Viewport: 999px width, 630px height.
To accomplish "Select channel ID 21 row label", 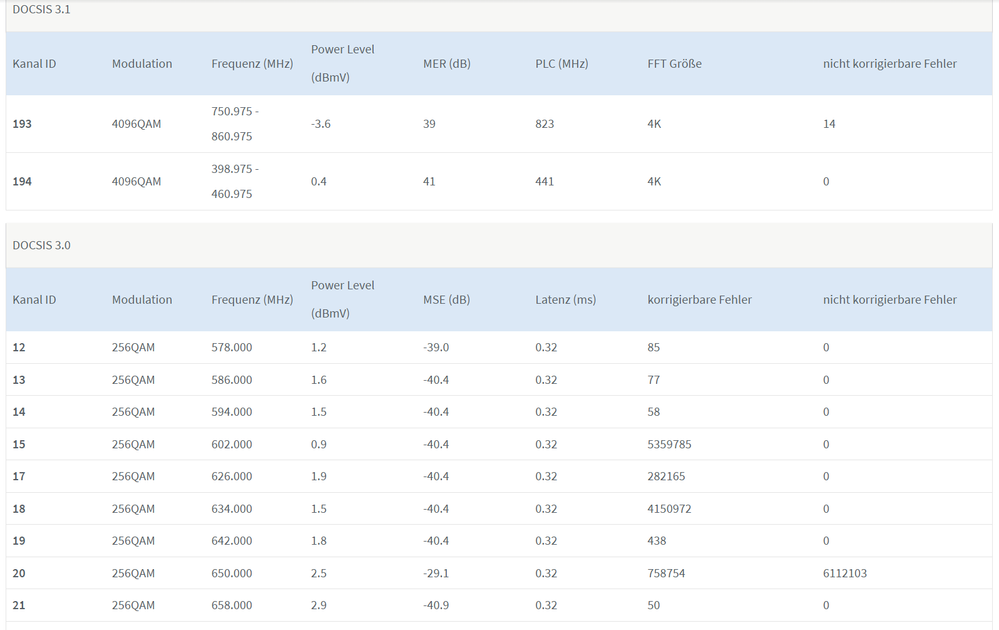I will (x=19, y=605).
